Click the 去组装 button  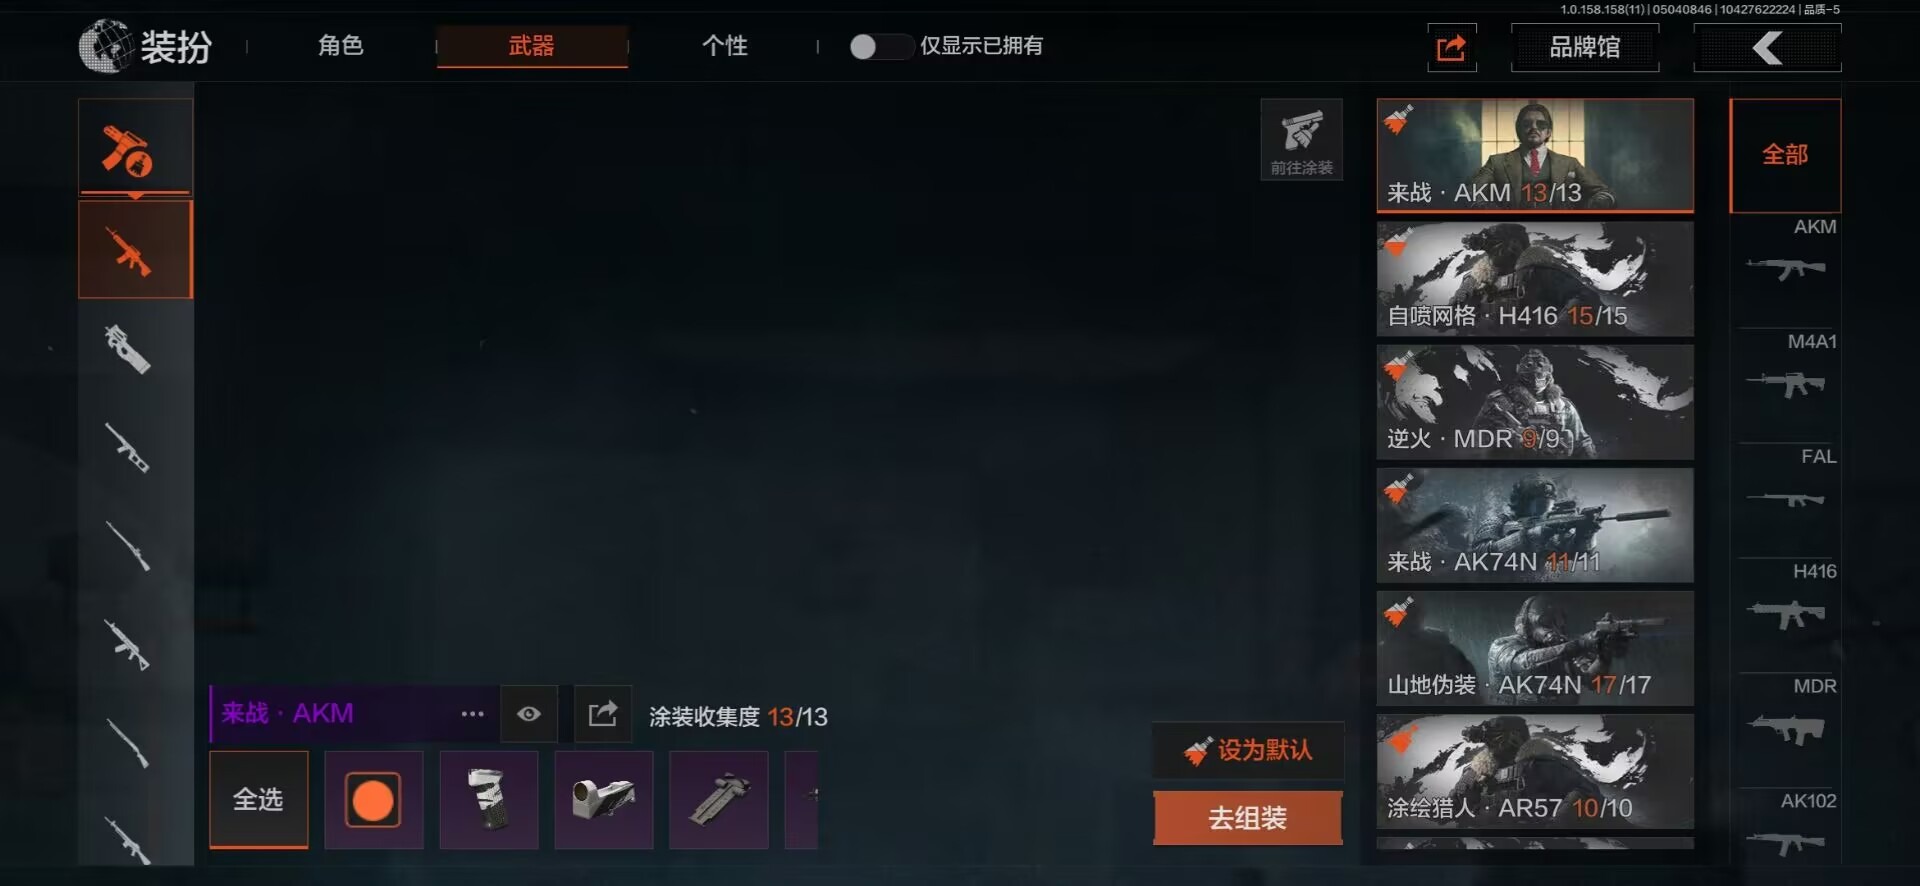pos(1247,818)
